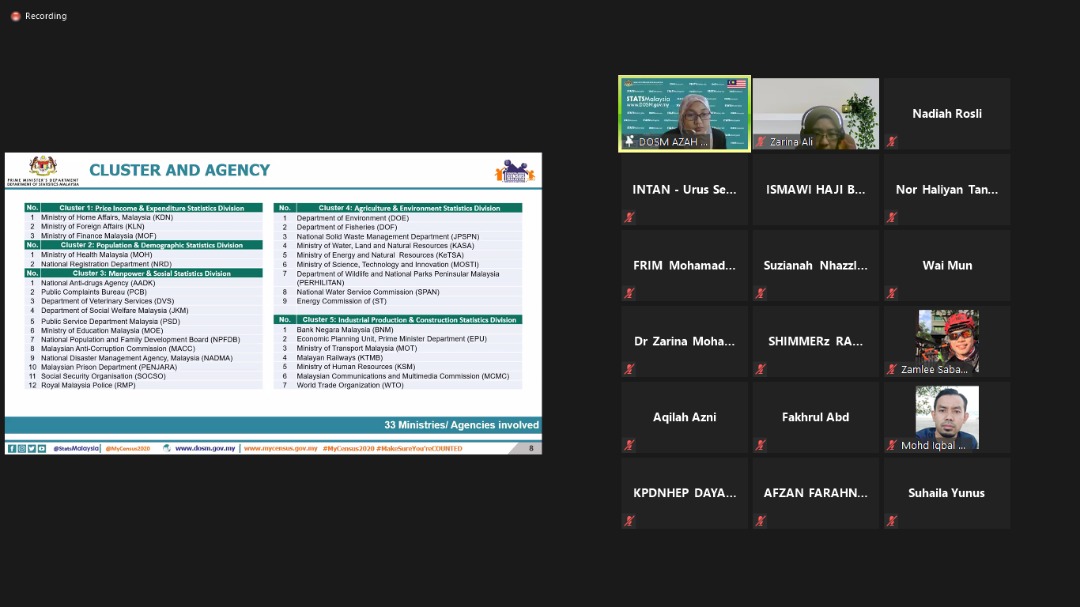Click the mic icon on DOSM AZAH's video

(629, 142)
